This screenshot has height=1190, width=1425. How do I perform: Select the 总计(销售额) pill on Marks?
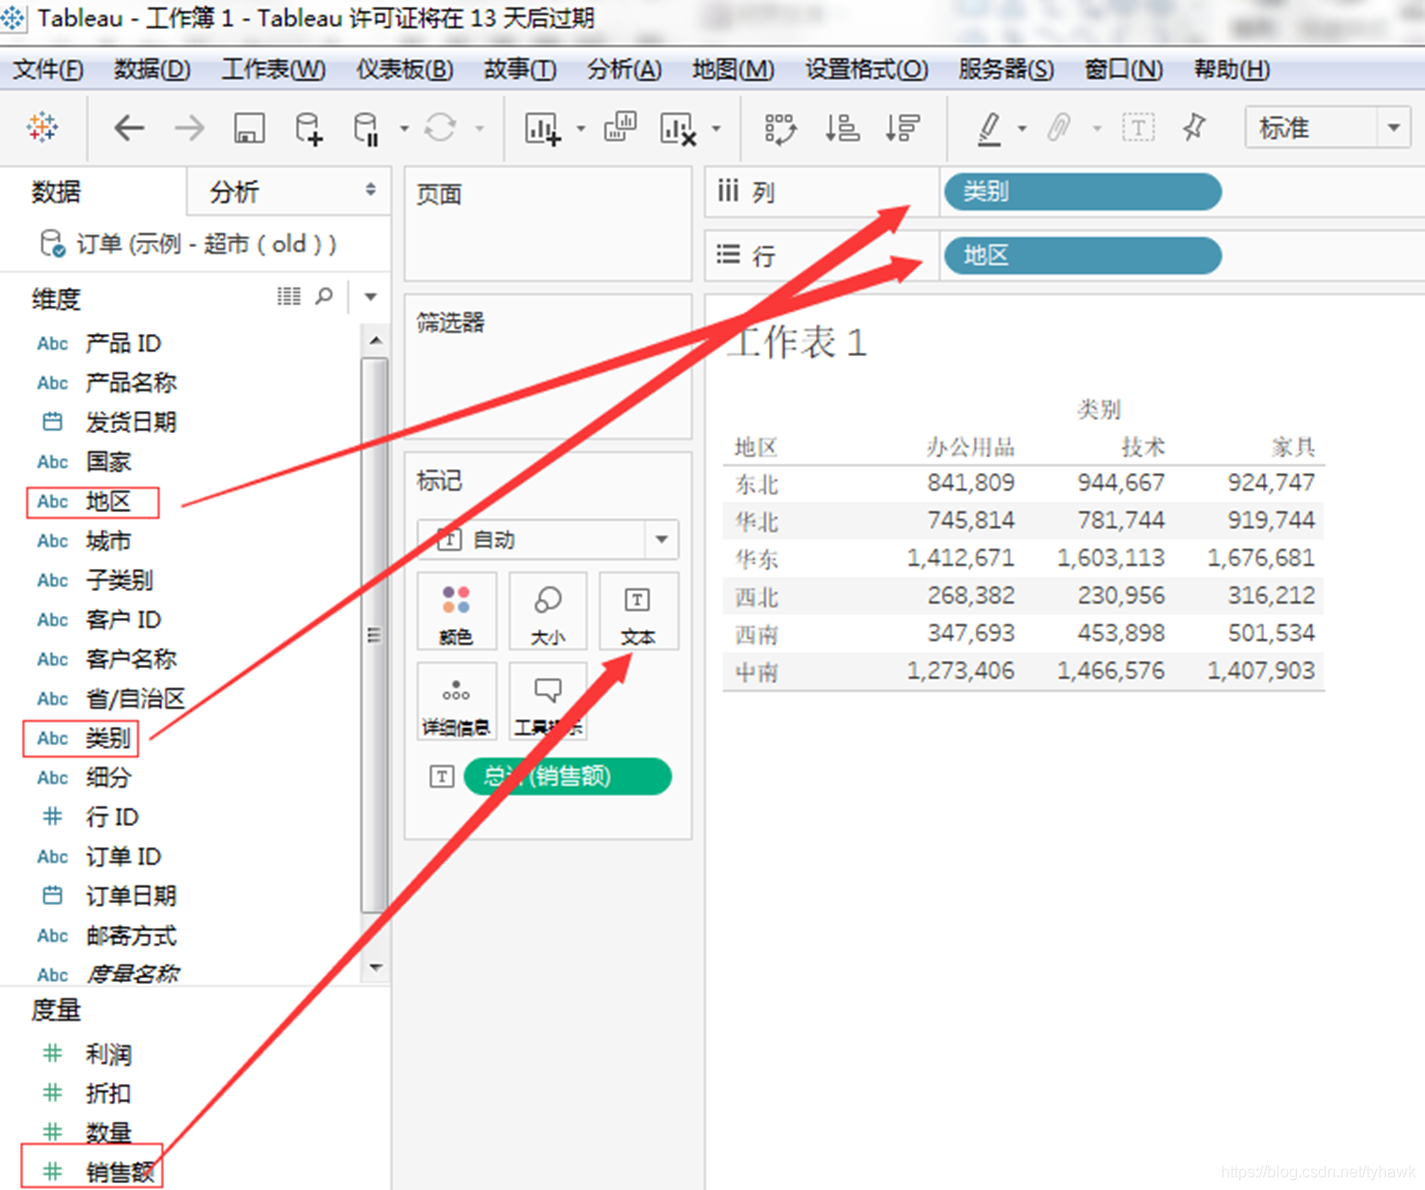567,776
